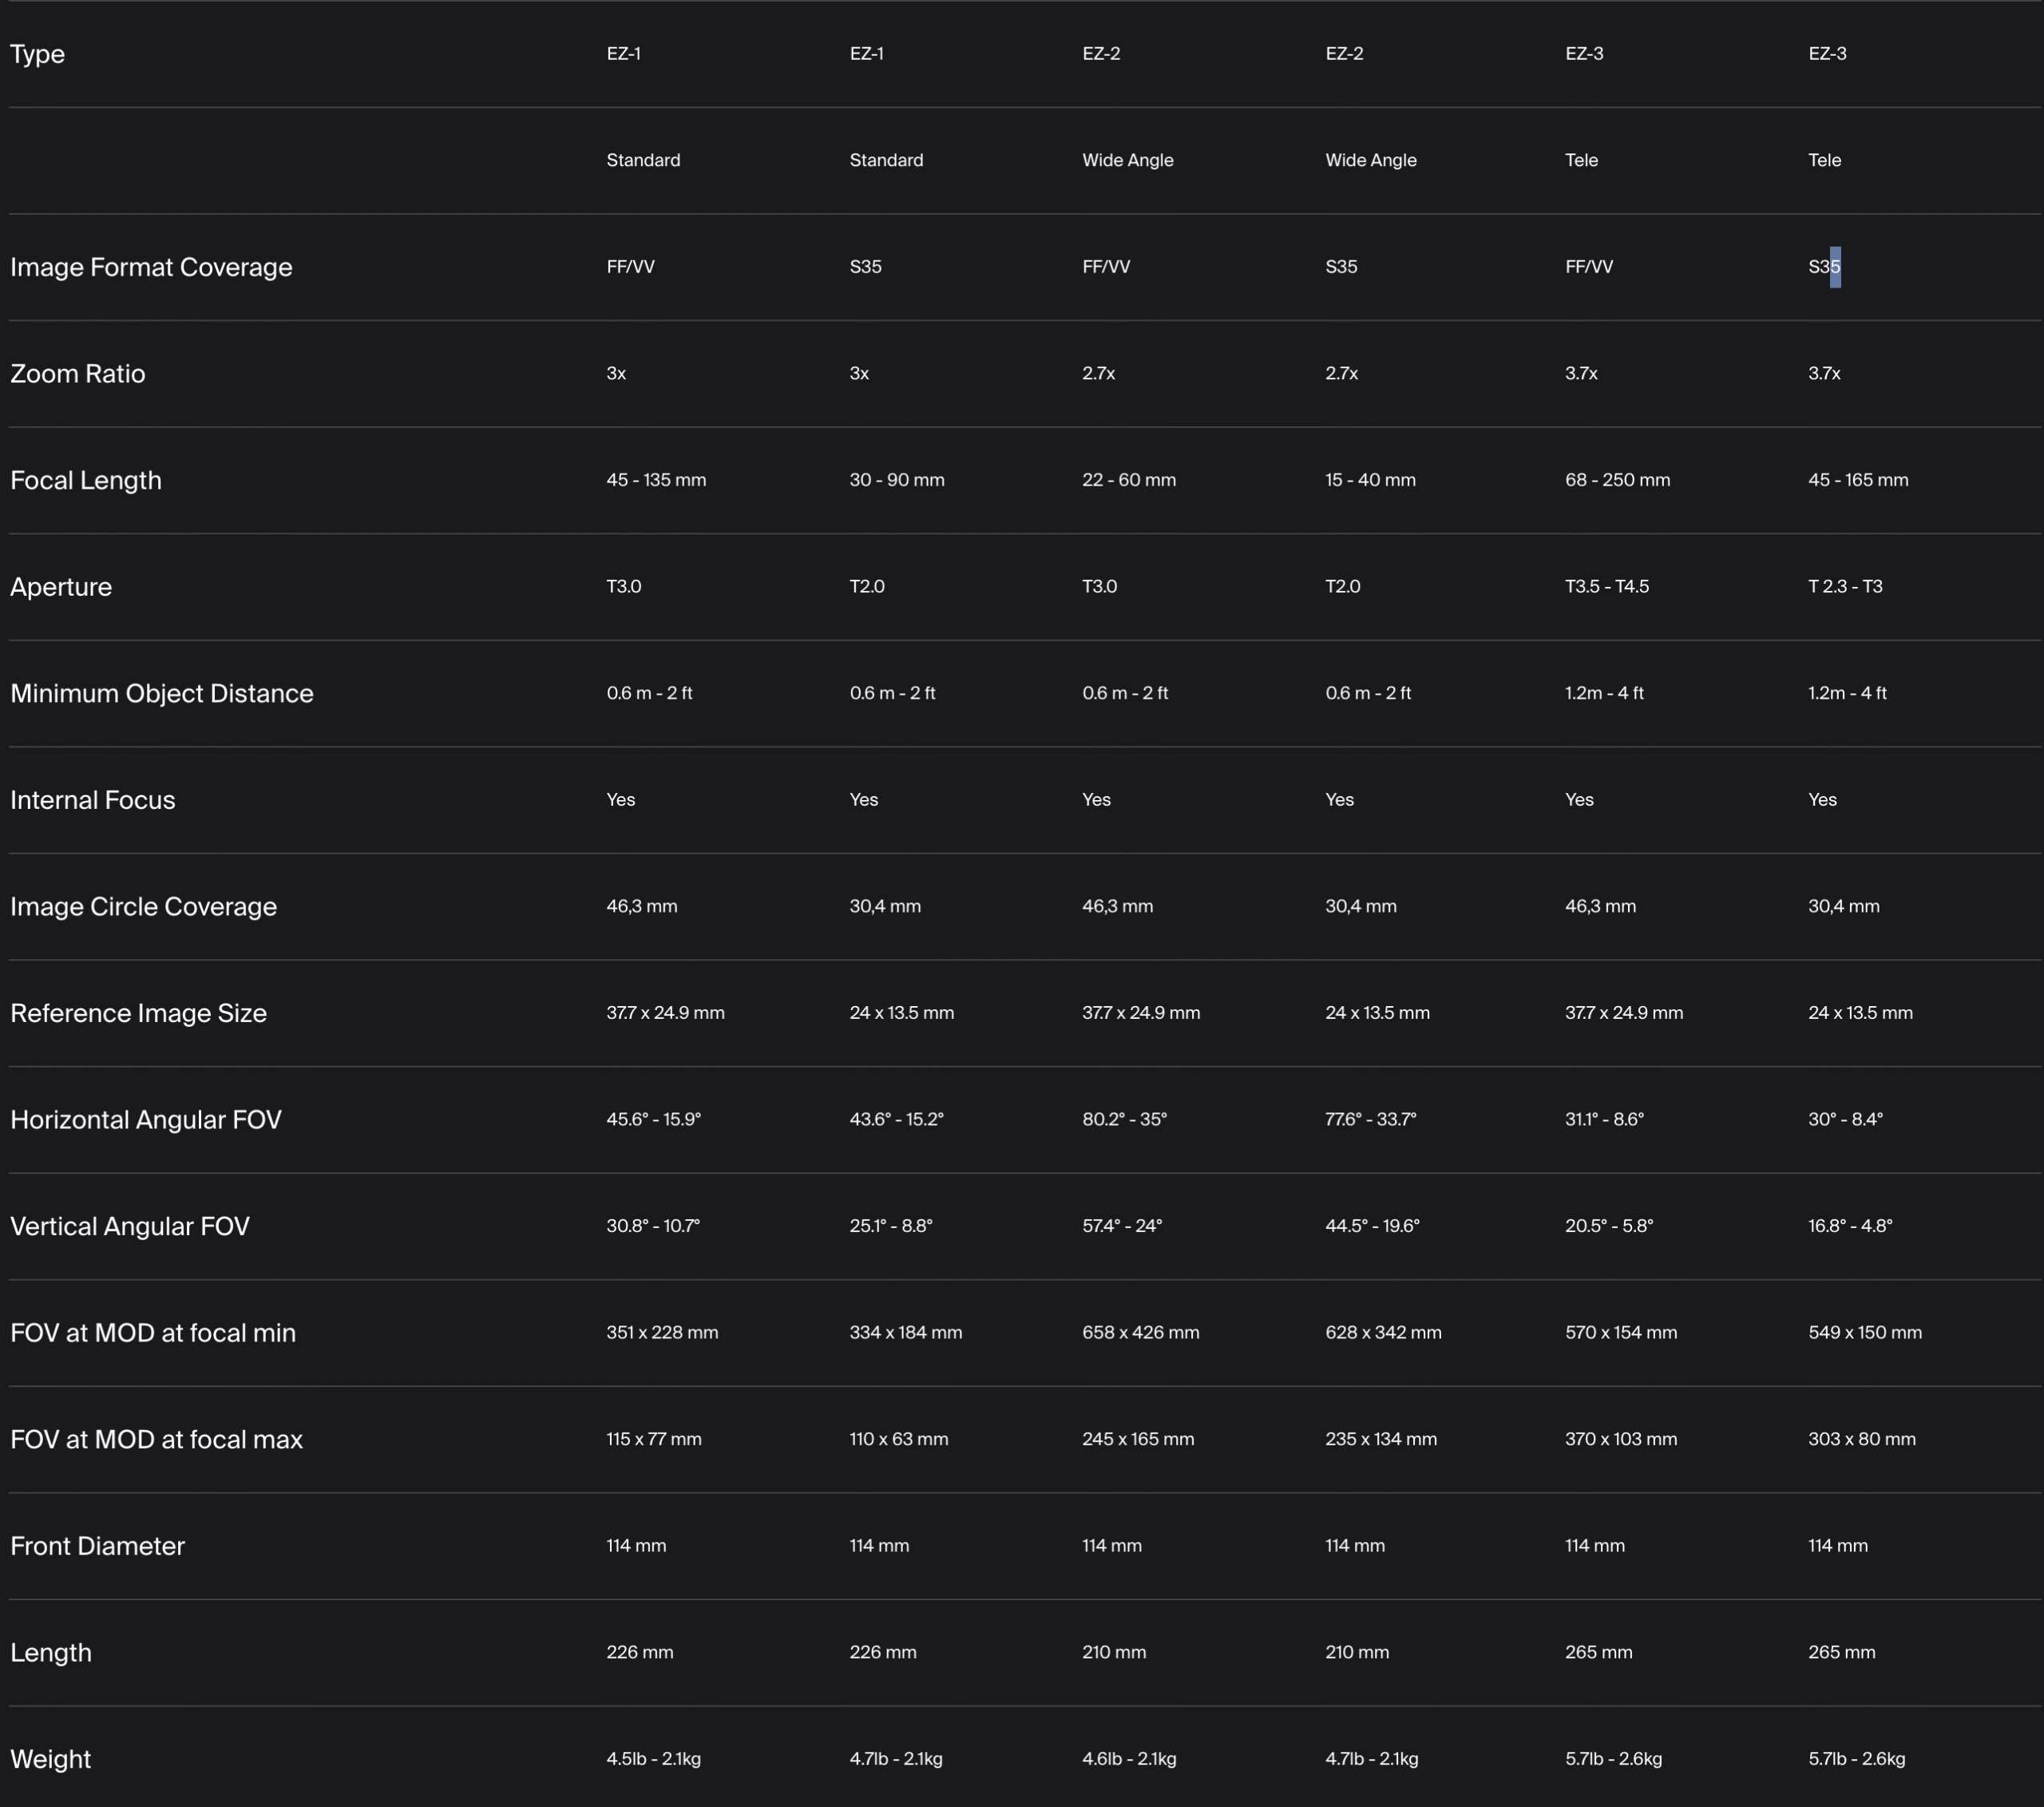Click FOV value '549 x 150 mm'
The width and height of the screenshot is (2044, 1807).
coord(1865,1333)
